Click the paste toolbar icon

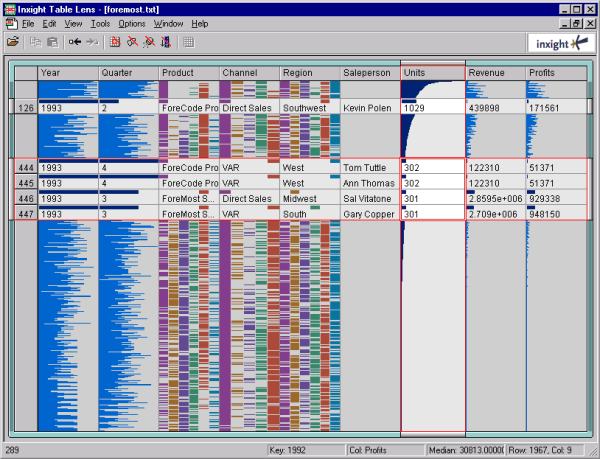point(52,42)
